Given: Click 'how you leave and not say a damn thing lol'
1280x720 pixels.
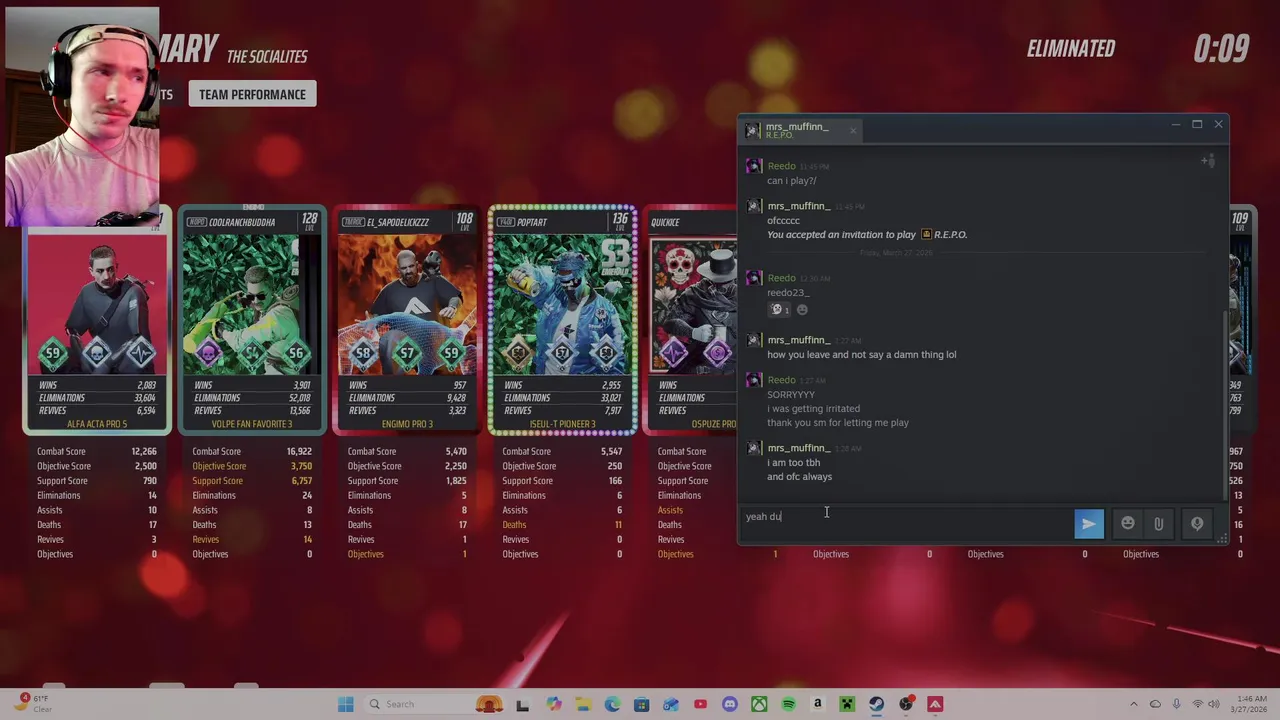Looking at the screenshot, I should pos(861,354).
